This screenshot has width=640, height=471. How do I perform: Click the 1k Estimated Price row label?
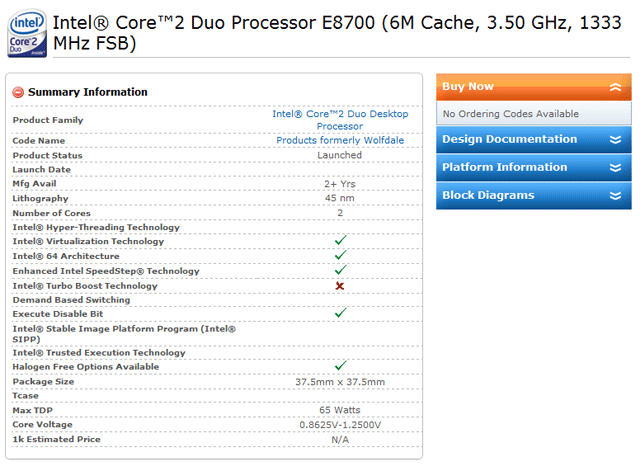[56, 440]
